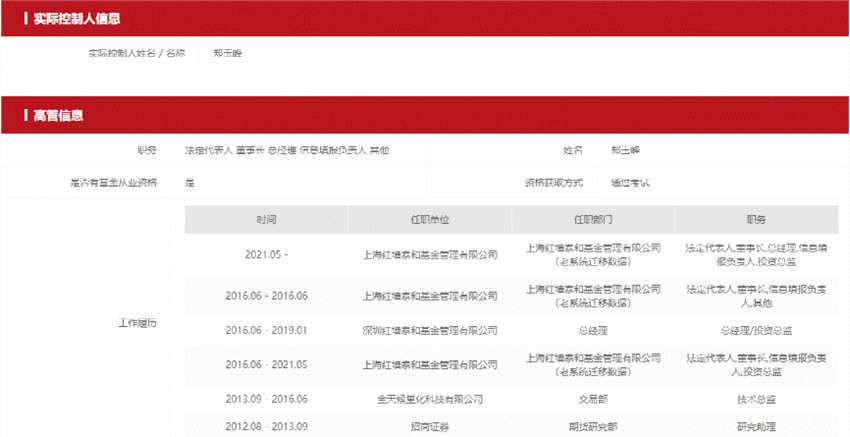Click the company name in the 2021.05 row

[x=430, y=254]
